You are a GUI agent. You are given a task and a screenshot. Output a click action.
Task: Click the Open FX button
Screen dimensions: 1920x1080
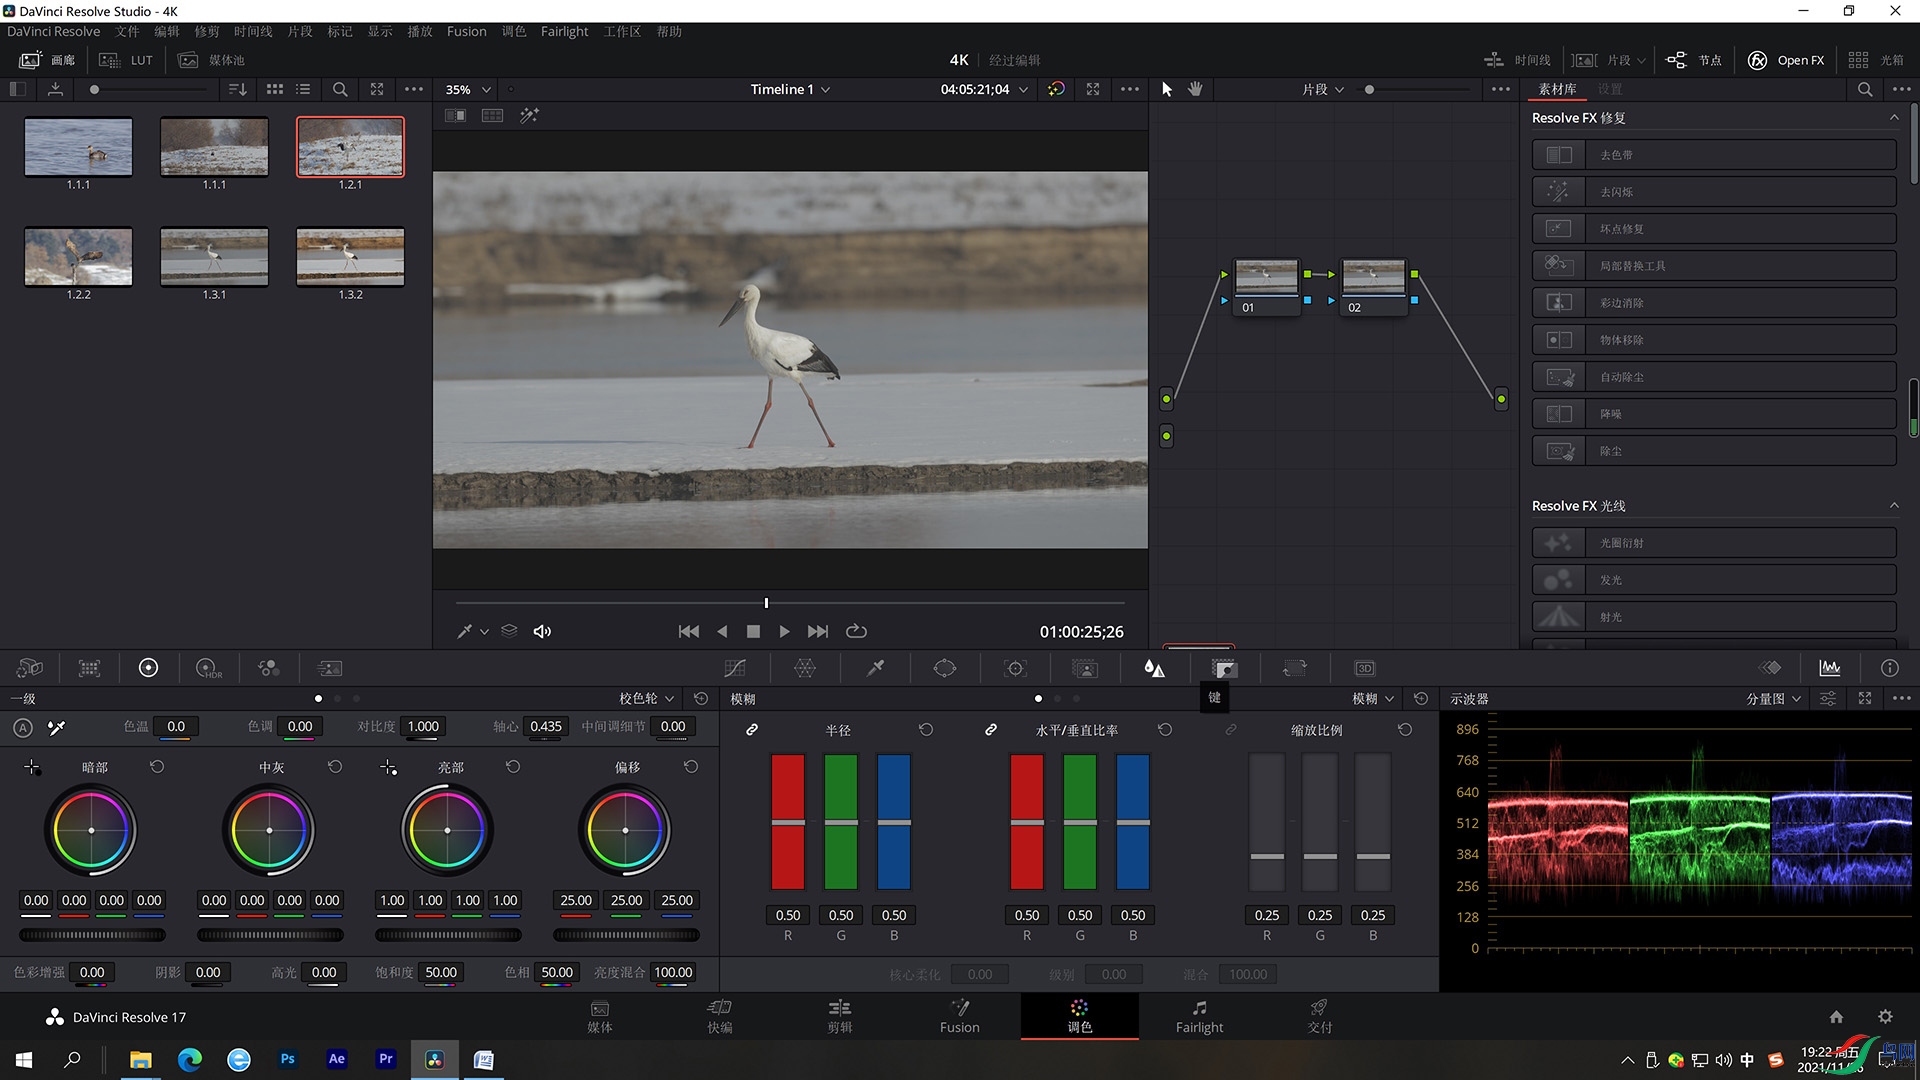point(1786,60)
